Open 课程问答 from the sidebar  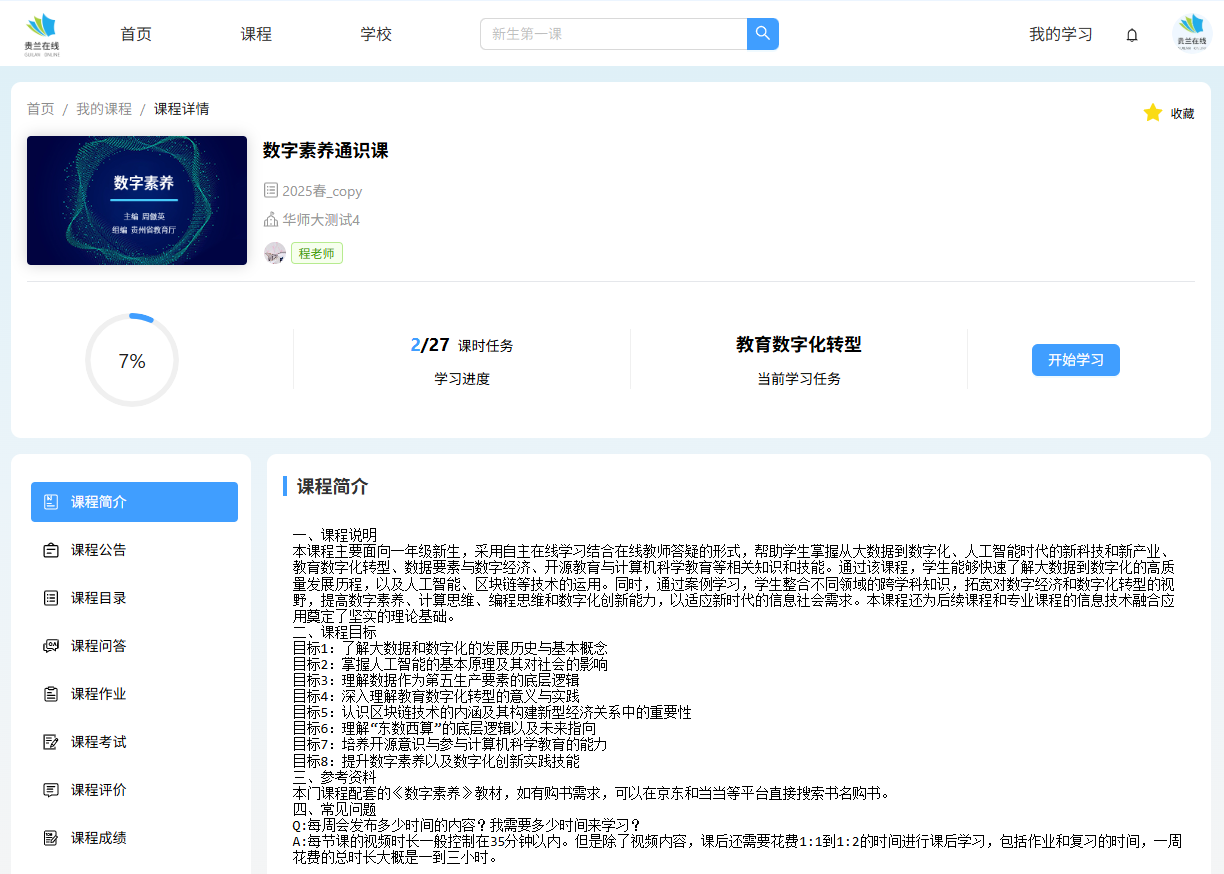coord(98,646)
